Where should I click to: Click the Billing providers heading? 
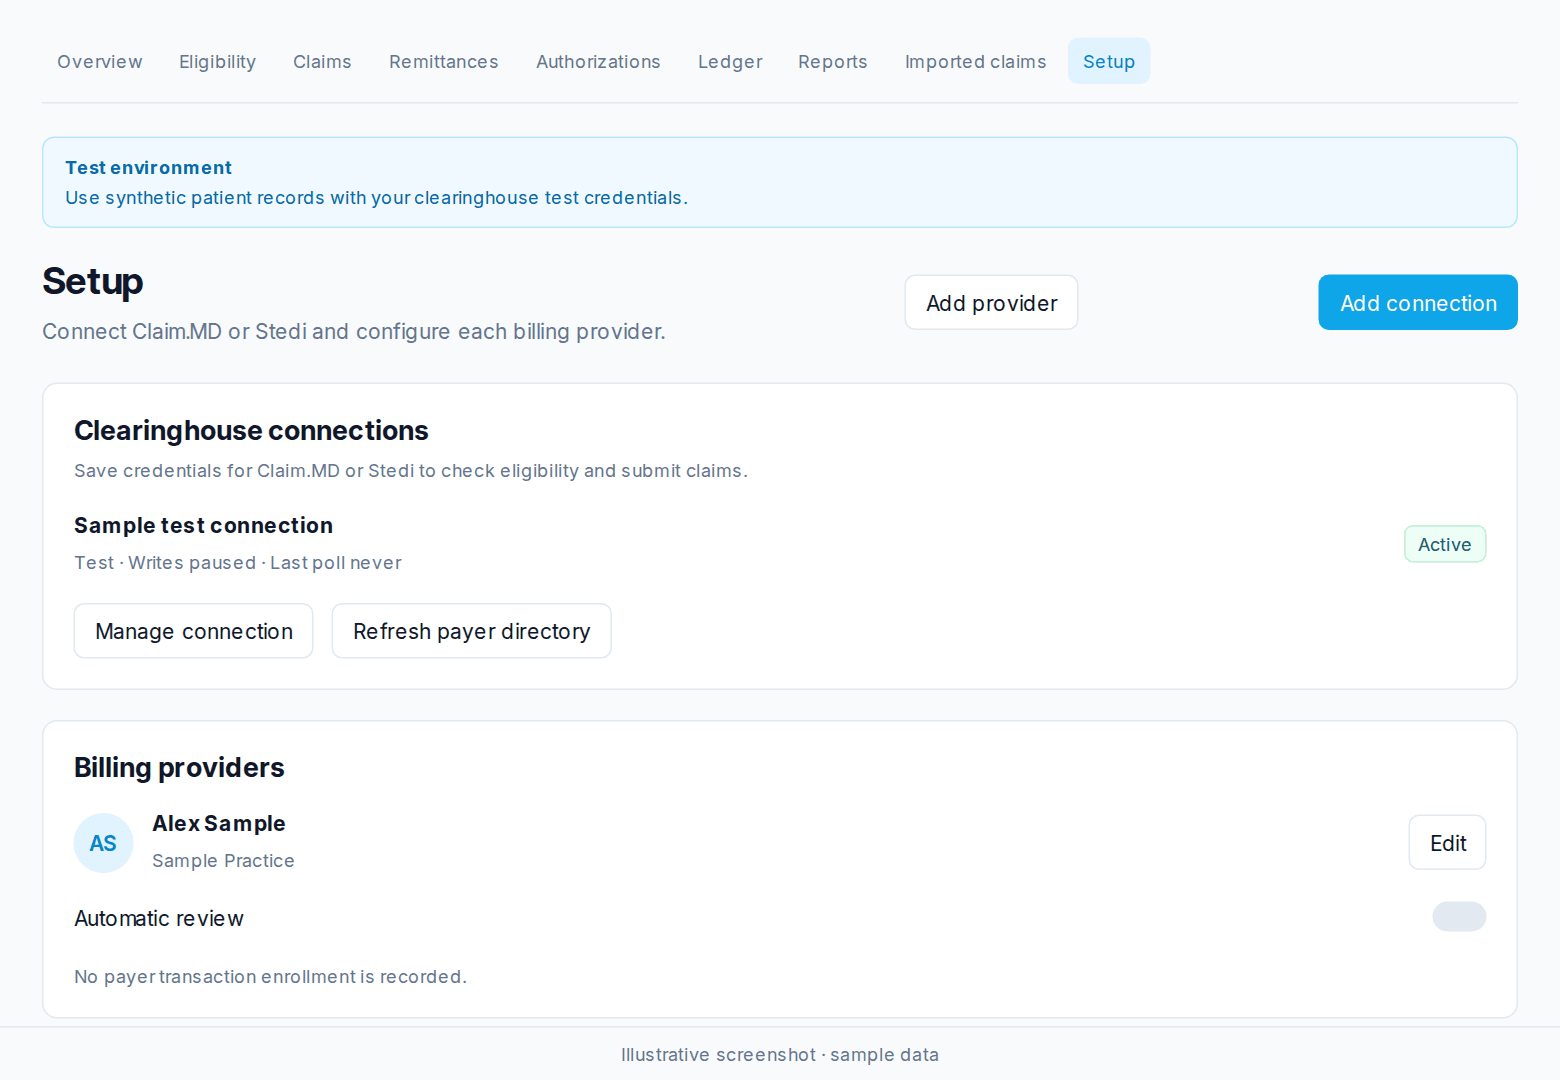pos(179,768)
